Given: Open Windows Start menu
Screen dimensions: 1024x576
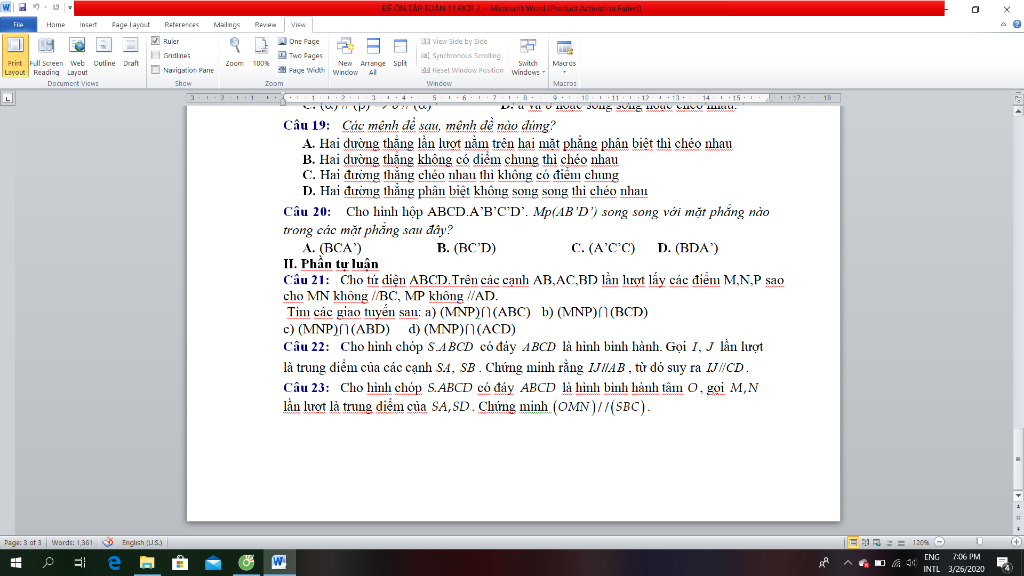Looking at the screenshot, I should point(16,562).
